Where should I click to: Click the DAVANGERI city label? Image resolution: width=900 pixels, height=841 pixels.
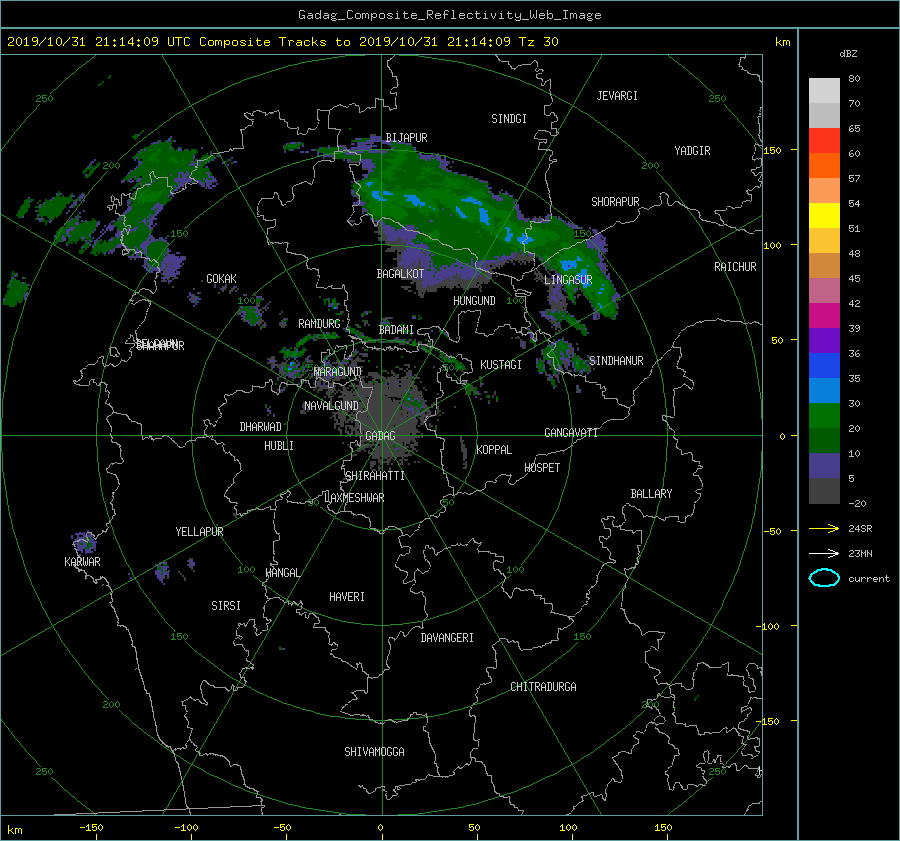(447, 638)
